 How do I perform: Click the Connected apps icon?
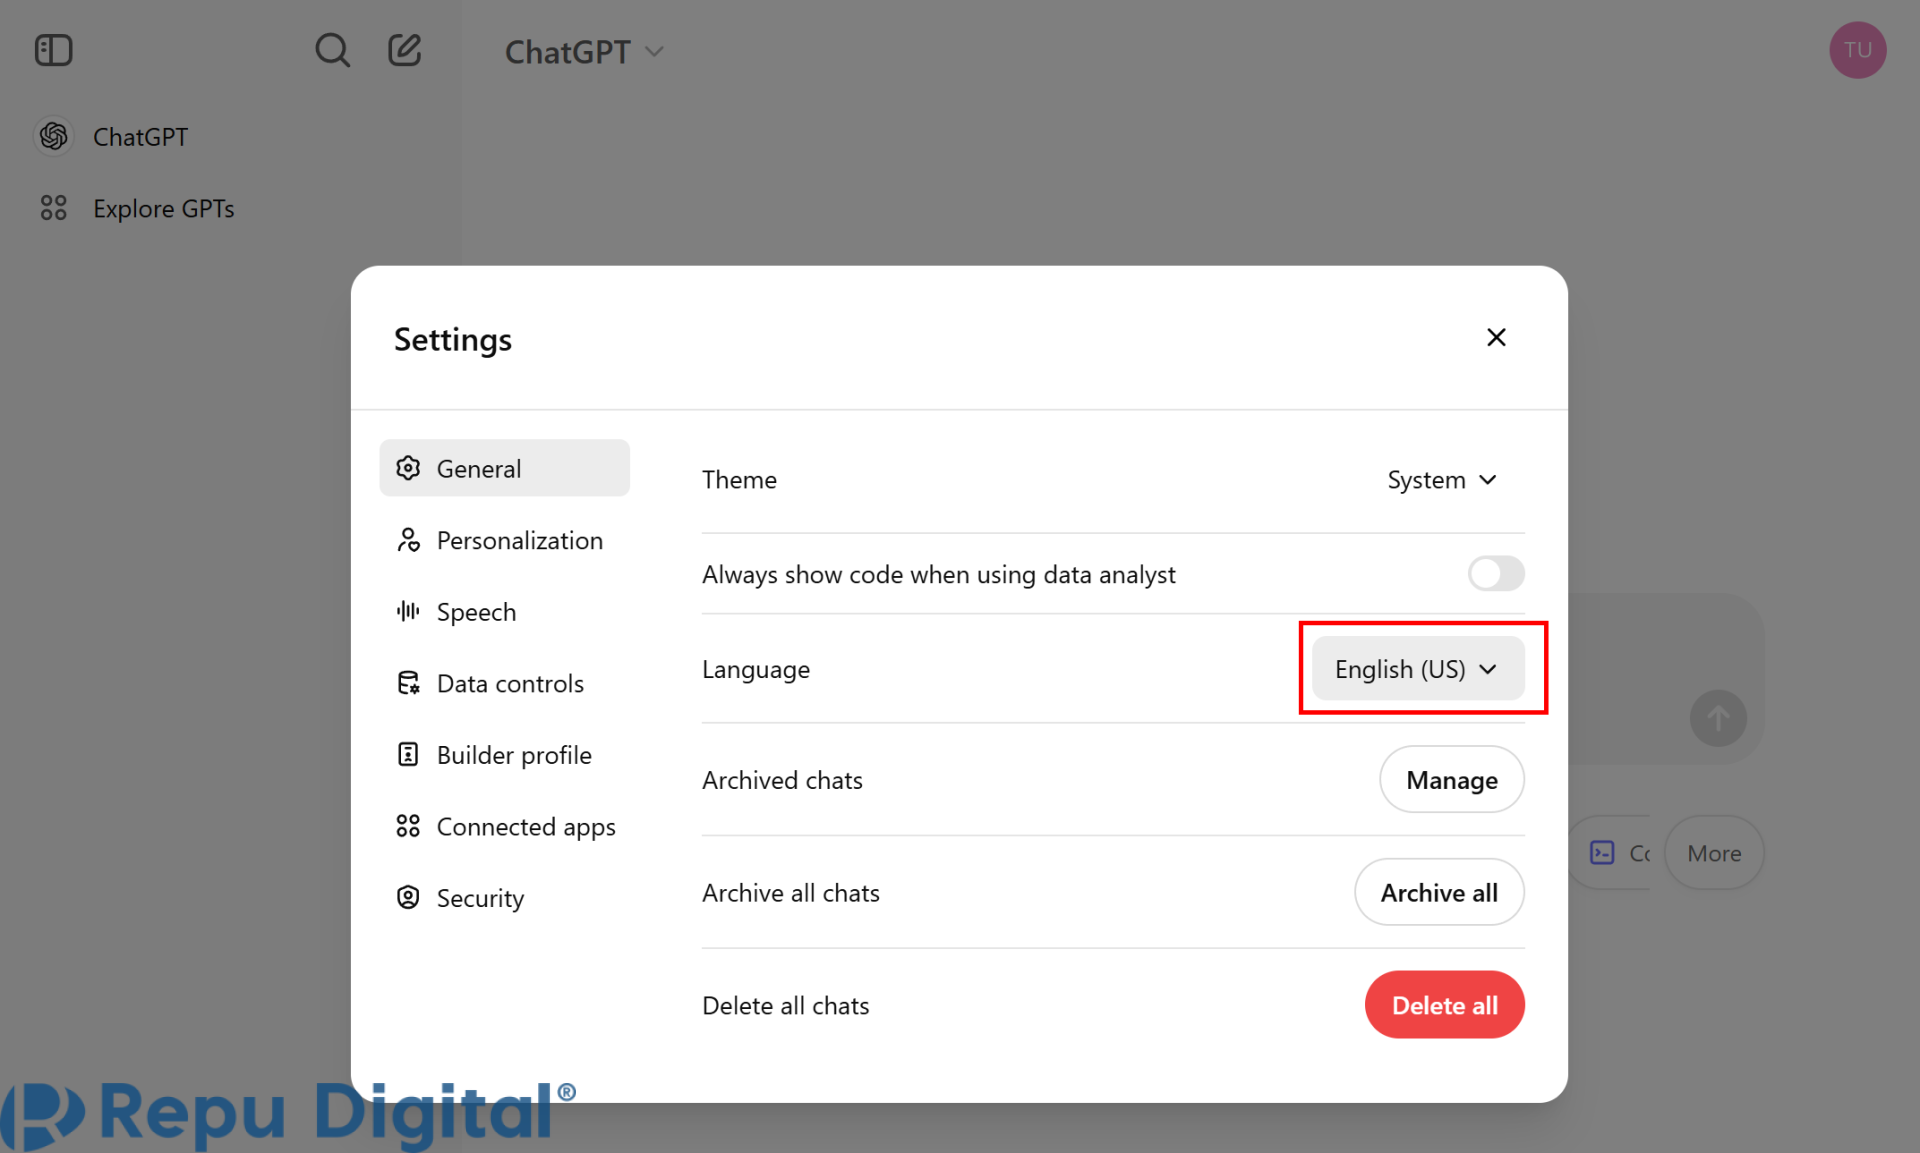click(407, 825)
